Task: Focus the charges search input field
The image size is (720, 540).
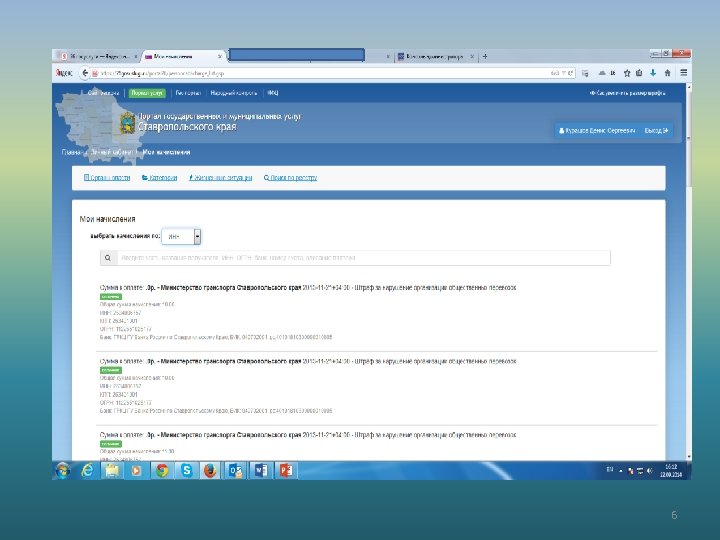Action: click(x=364, y=258)
